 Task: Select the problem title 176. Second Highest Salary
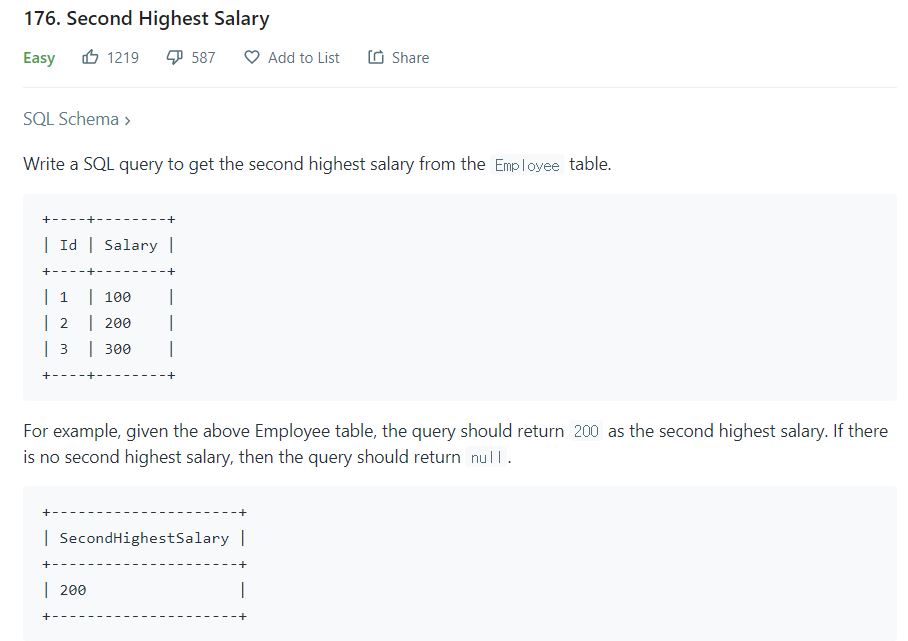147,18
